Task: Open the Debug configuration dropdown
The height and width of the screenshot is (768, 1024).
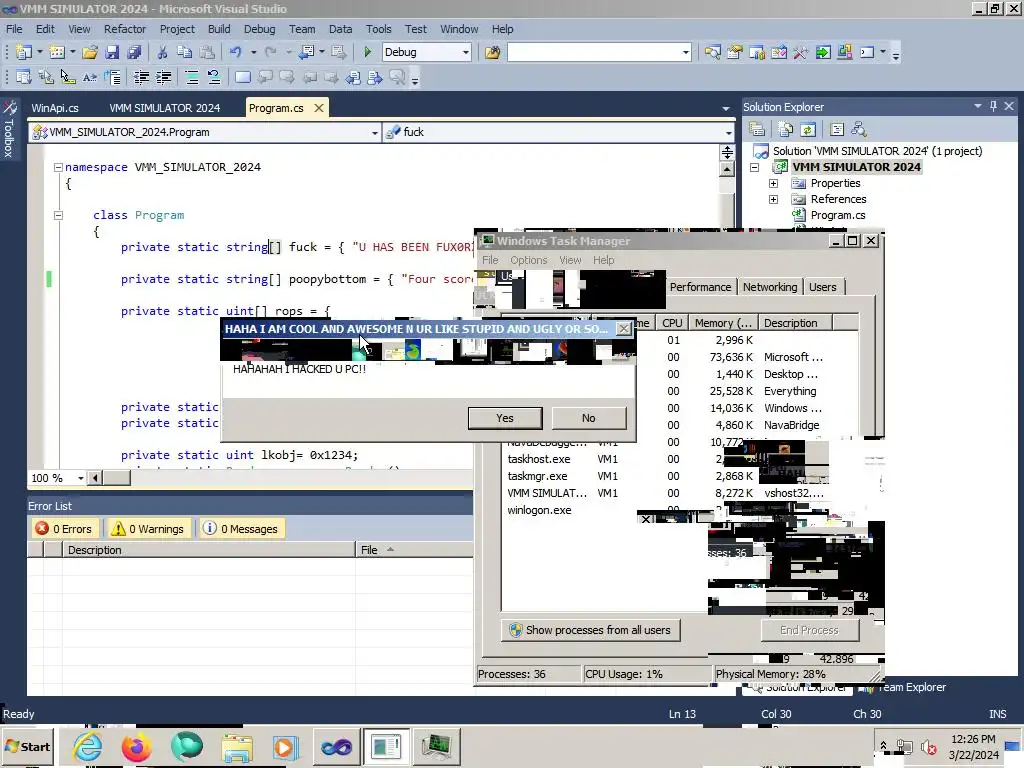Action: point(466,52)
